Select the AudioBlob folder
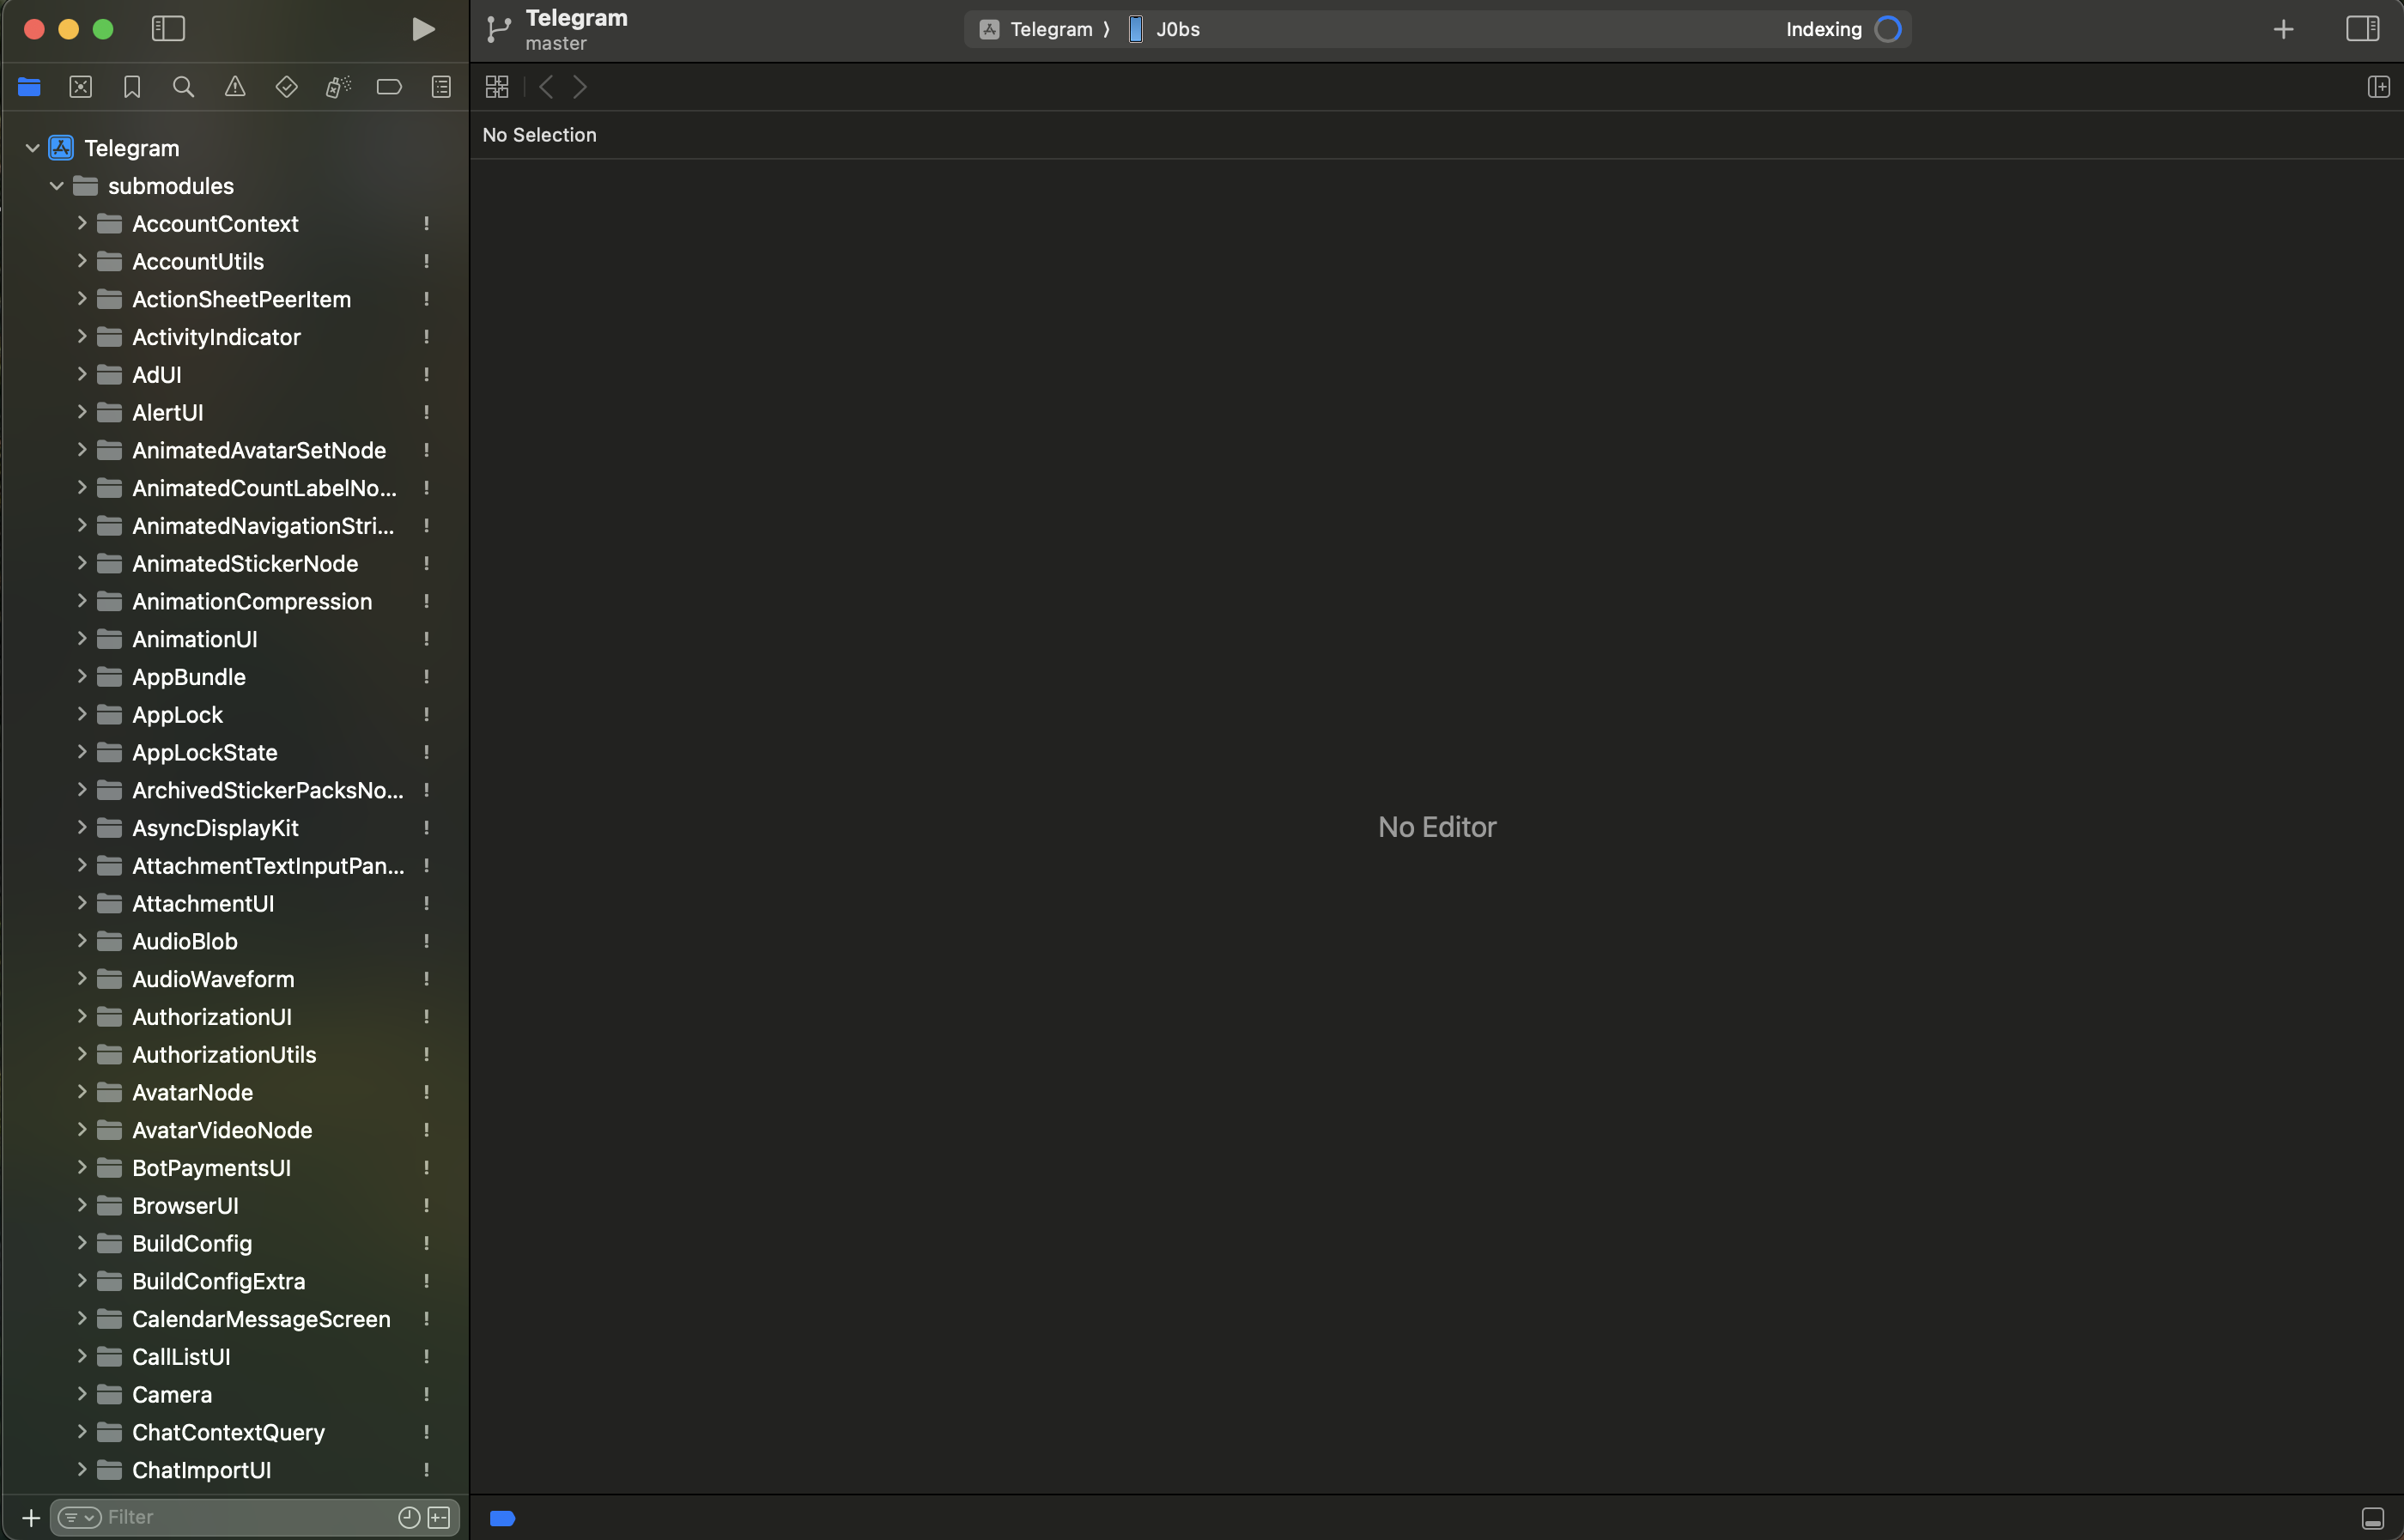Viewport: 2404px width, 1540px height. coord(234,941)
